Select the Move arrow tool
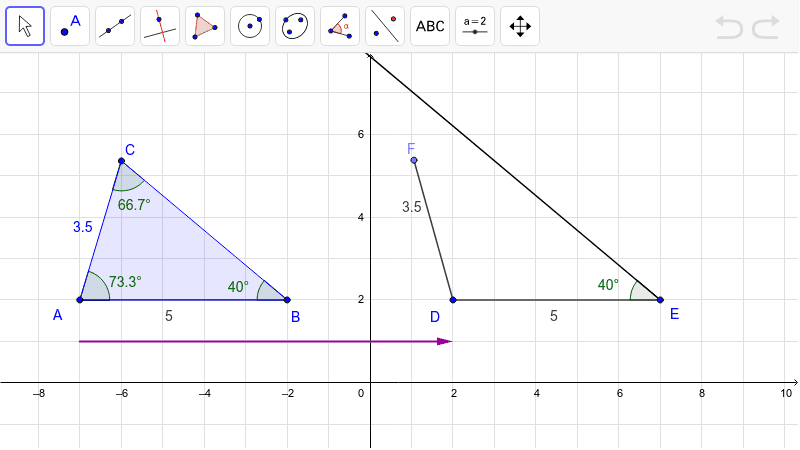The image size is (800, 450). [x=25, y=26]
